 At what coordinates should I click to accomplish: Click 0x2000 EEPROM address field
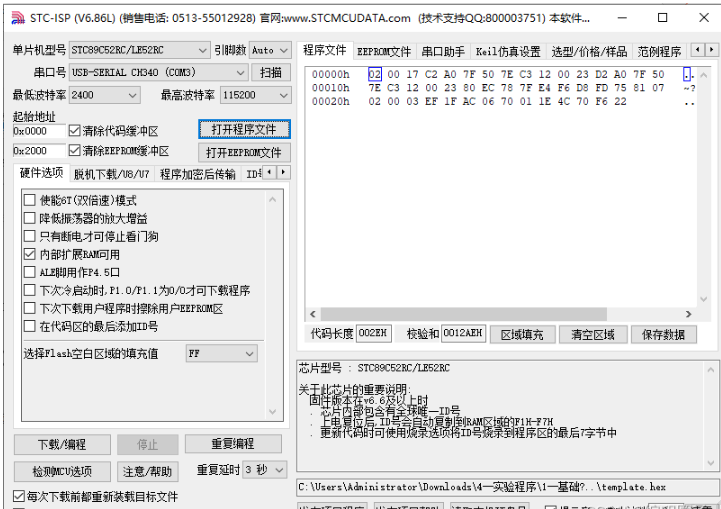[x=40, y=151]
